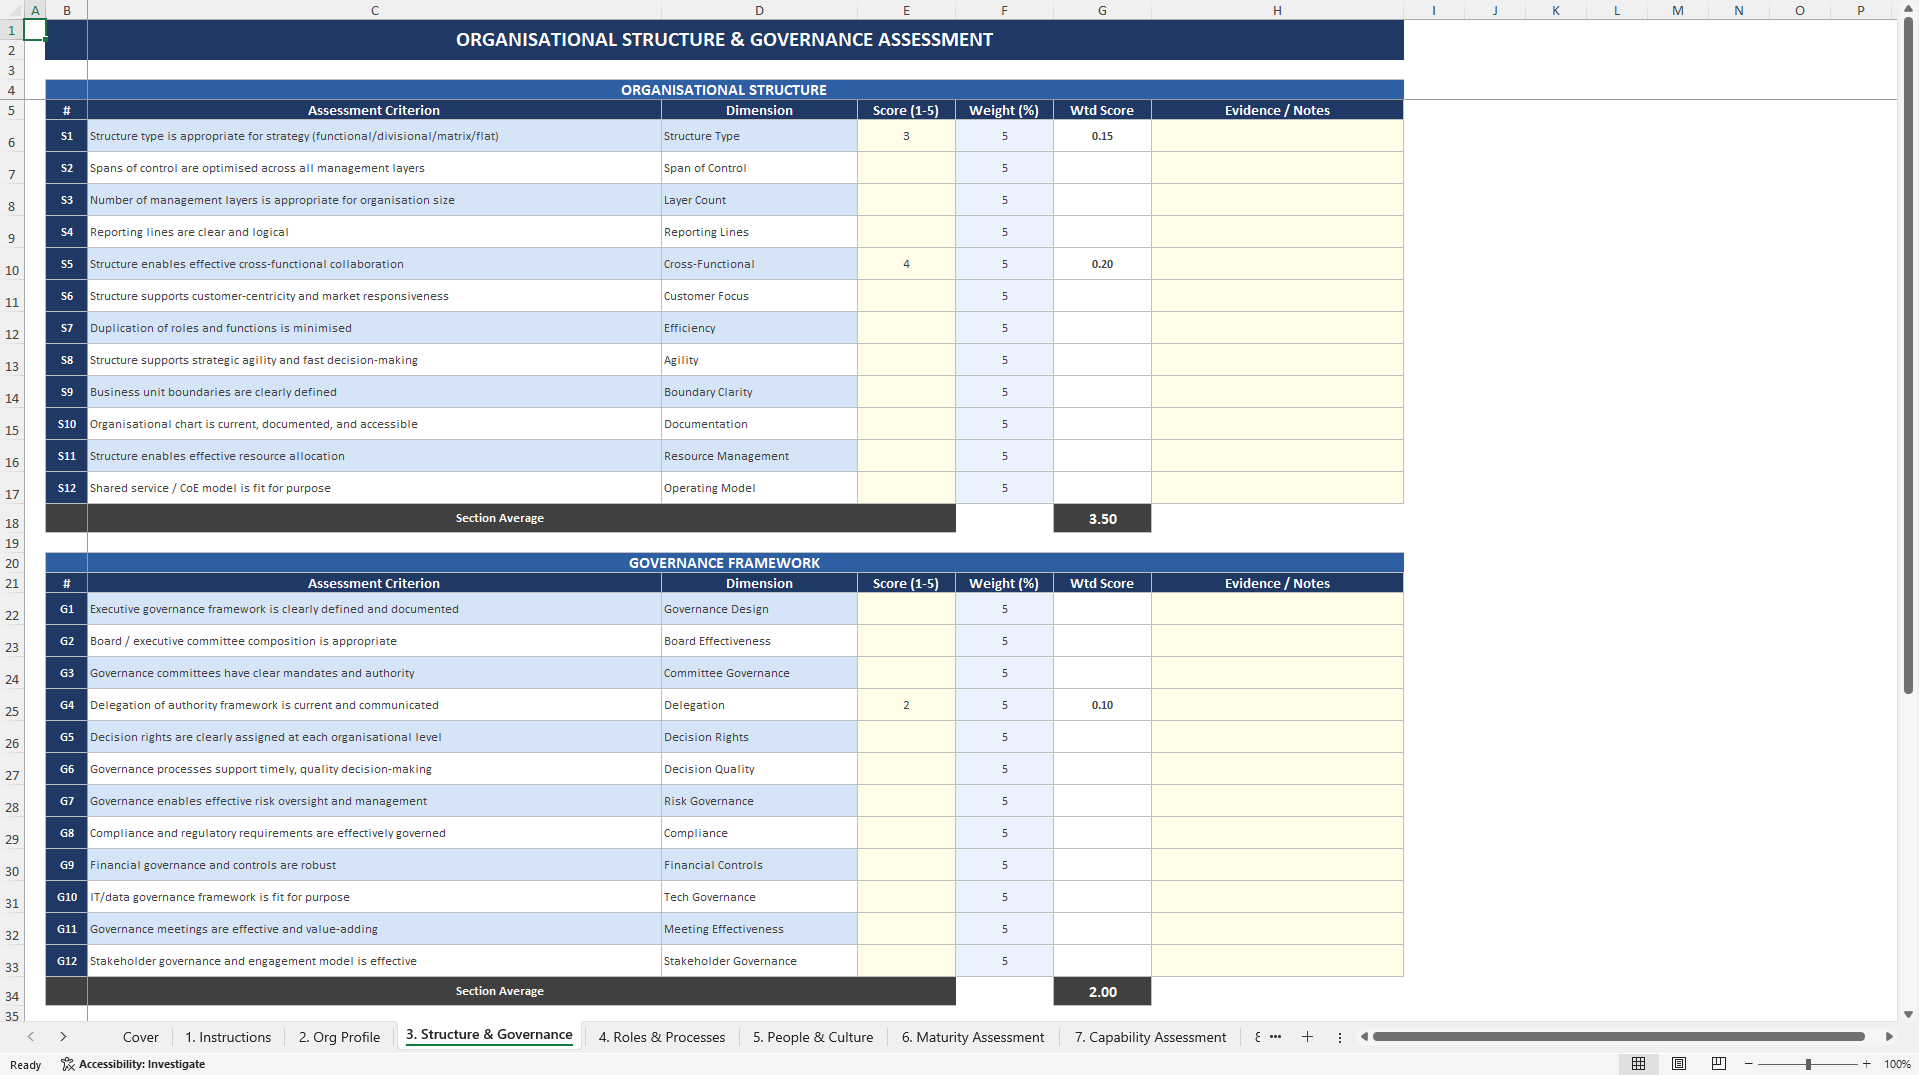This screenshot has height=1075, width=1919.
Task: Add a new sheet with plus icon
Action: point(1307,1037)
